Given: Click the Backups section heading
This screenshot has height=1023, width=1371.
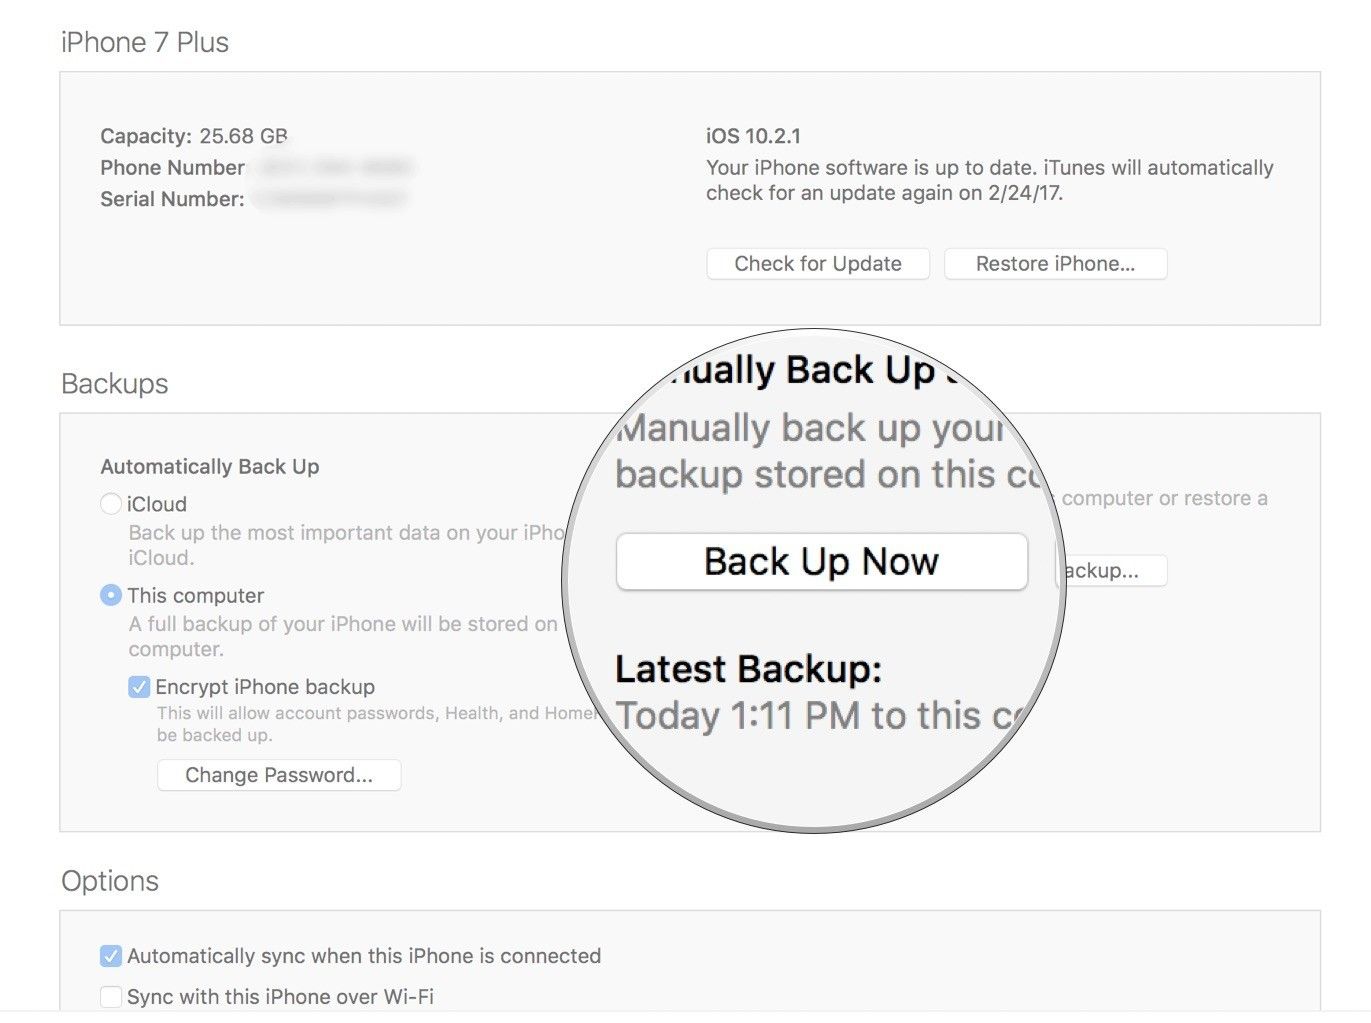Looking at the screenshot, I should point(115,384).
